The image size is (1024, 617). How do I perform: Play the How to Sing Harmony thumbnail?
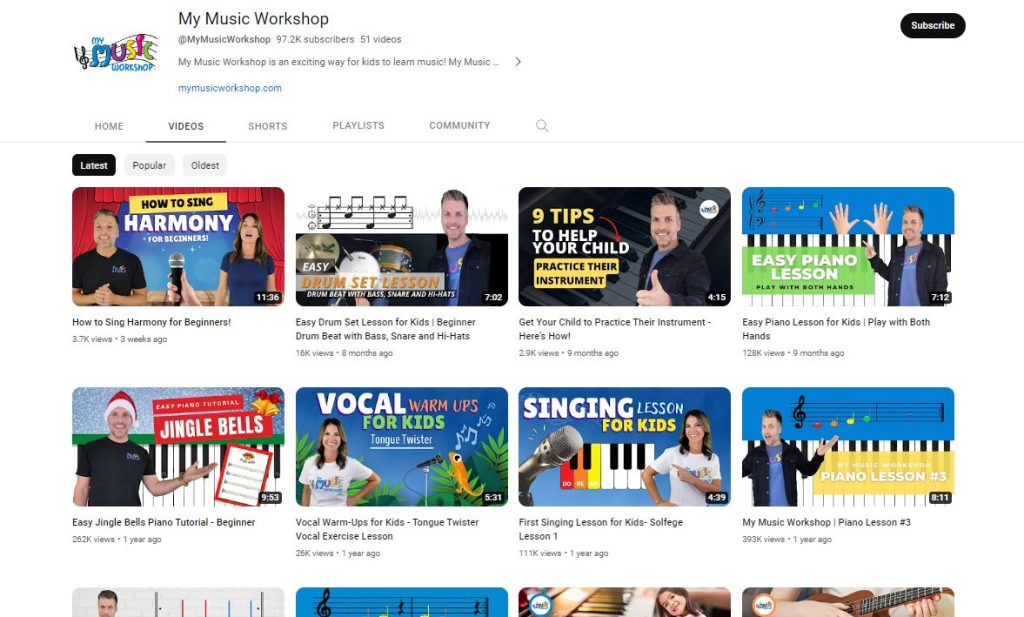178,246
